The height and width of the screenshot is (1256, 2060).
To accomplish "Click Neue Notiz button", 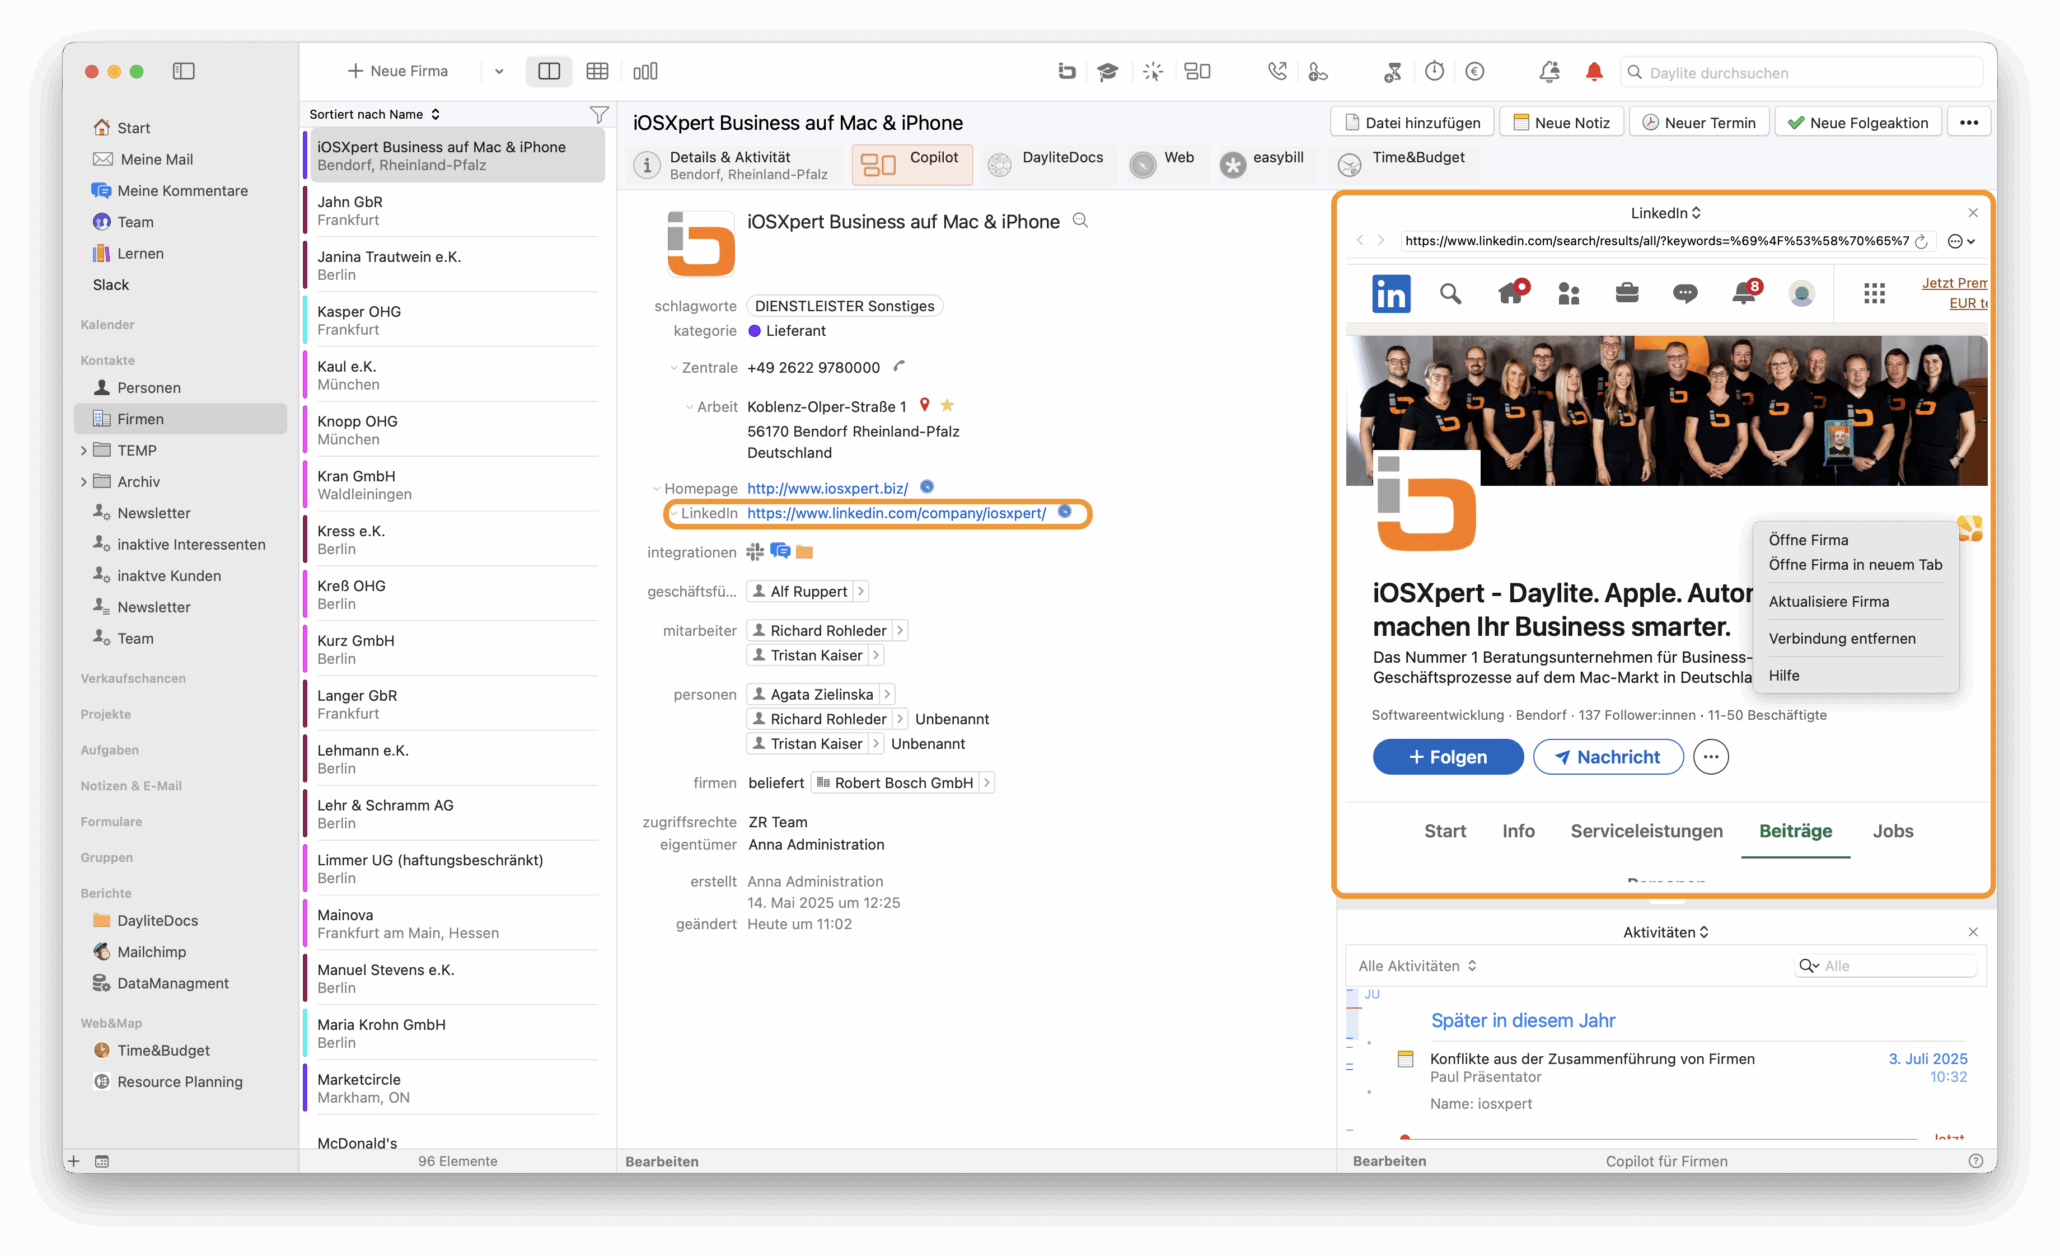I will [x=1561, y=123].
